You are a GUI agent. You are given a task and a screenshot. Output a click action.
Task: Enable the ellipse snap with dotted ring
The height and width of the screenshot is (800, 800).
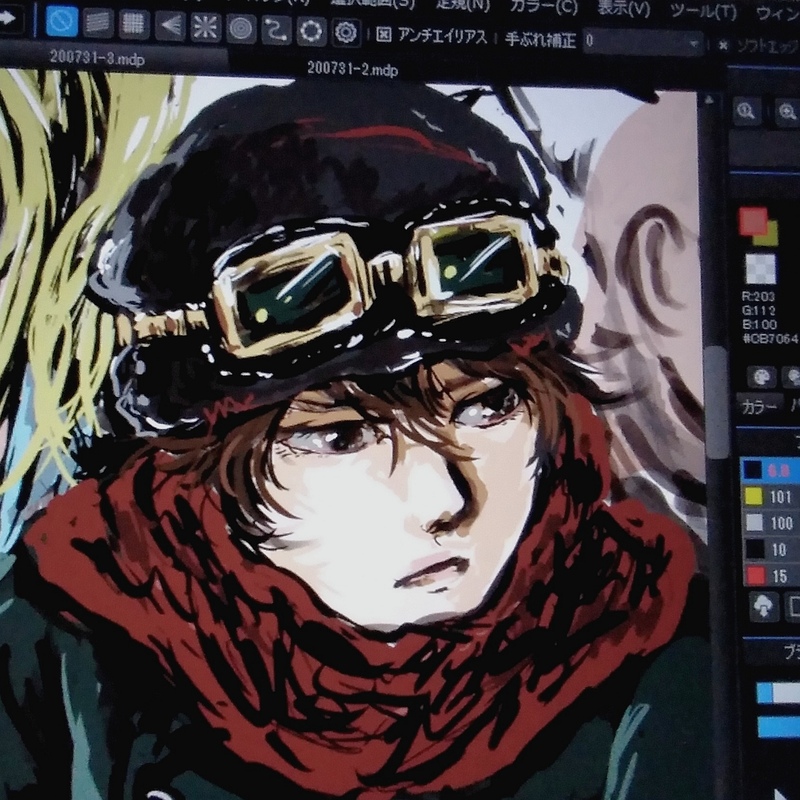point(311,32)
